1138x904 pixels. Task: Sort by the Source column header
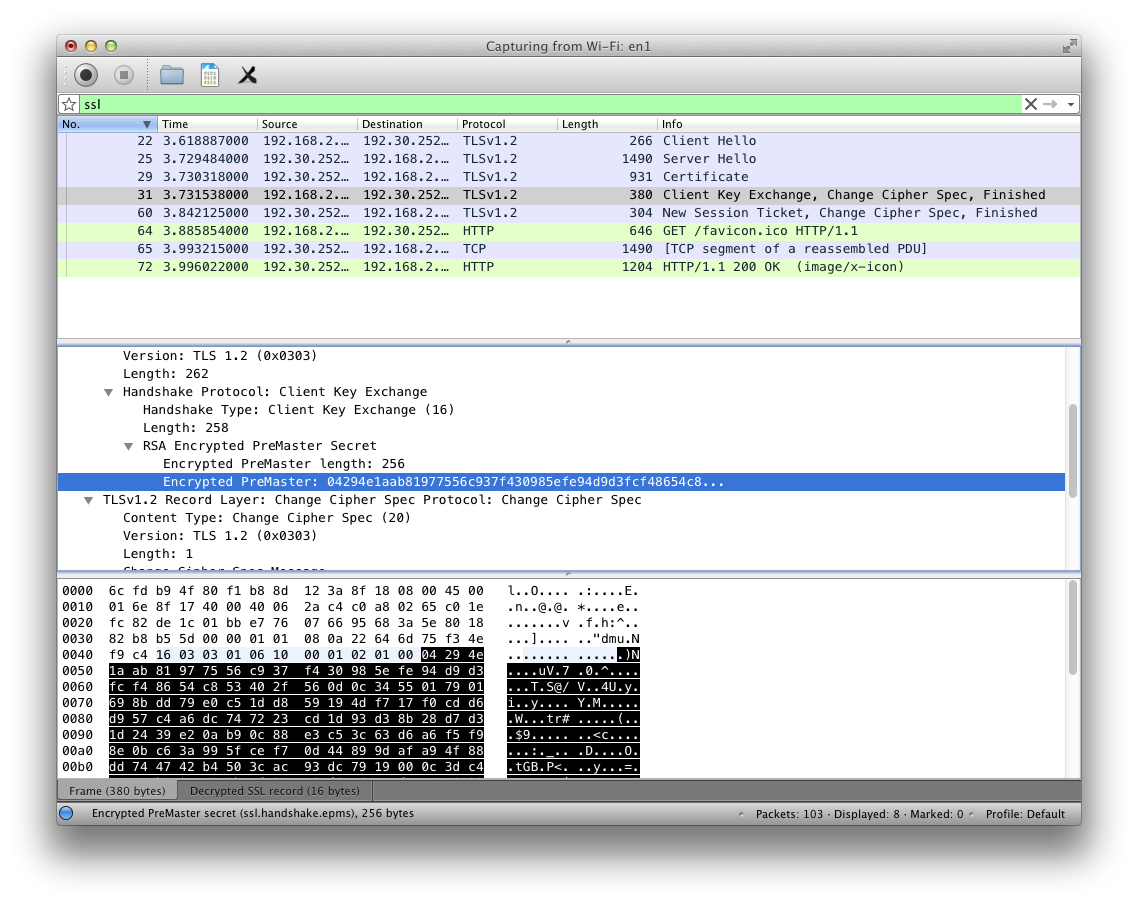coord(307,124)
